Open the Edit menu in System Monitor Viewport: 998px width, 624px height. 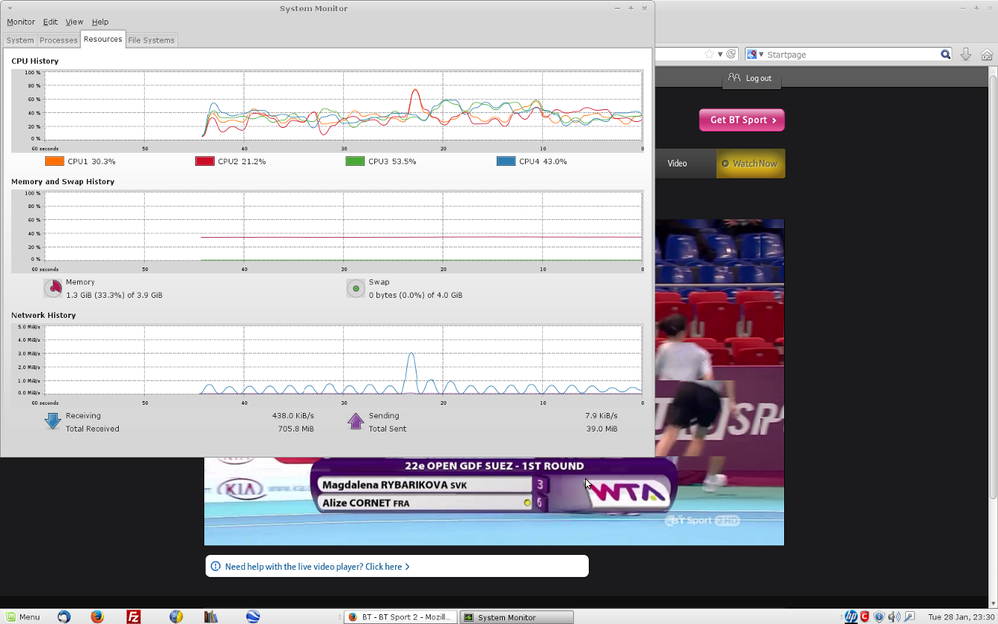(x=50, y=22)
